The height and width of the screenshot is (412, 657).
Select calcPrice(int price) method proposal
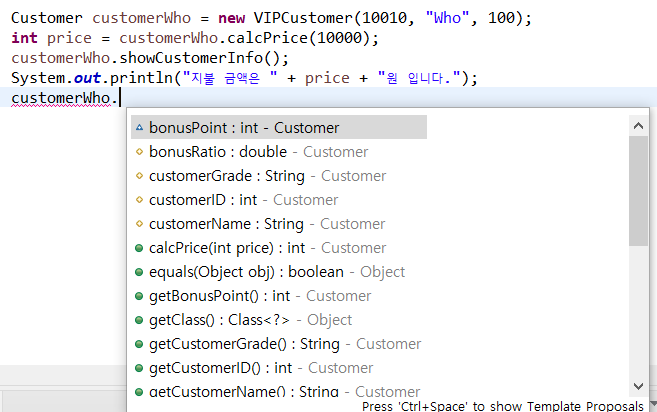click(267, 248)
